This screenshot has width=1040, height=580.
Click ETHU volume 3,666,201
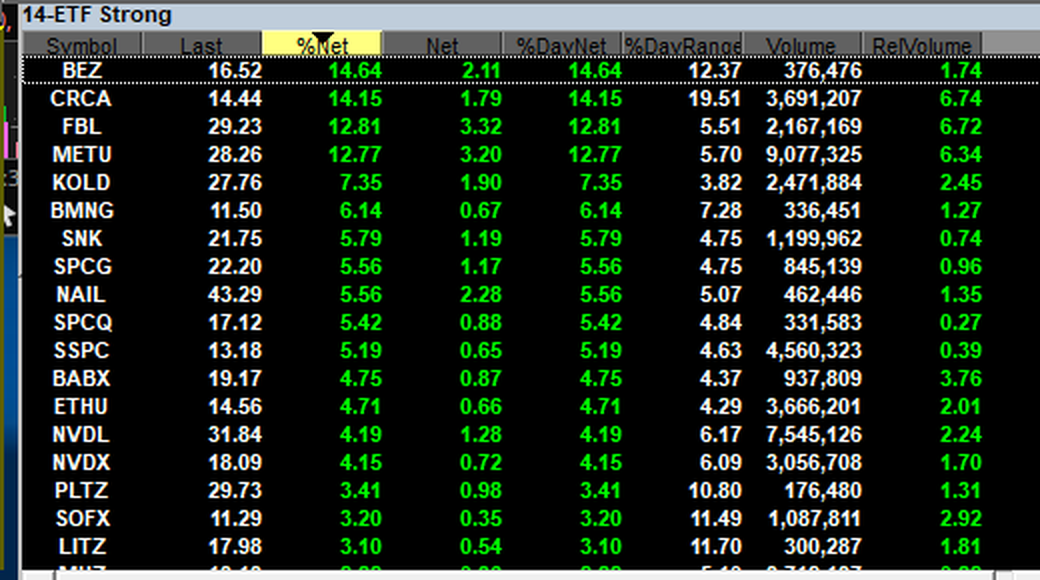point(814,406)
